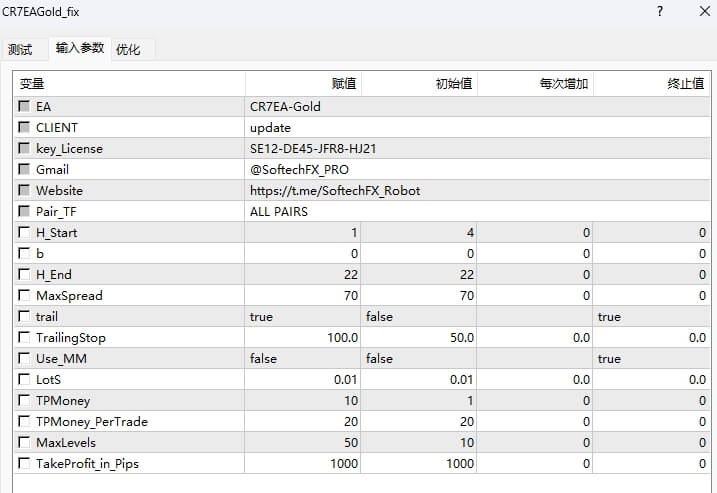
Task: Check the Use_MM parameter box
Action: coord(24,359)
